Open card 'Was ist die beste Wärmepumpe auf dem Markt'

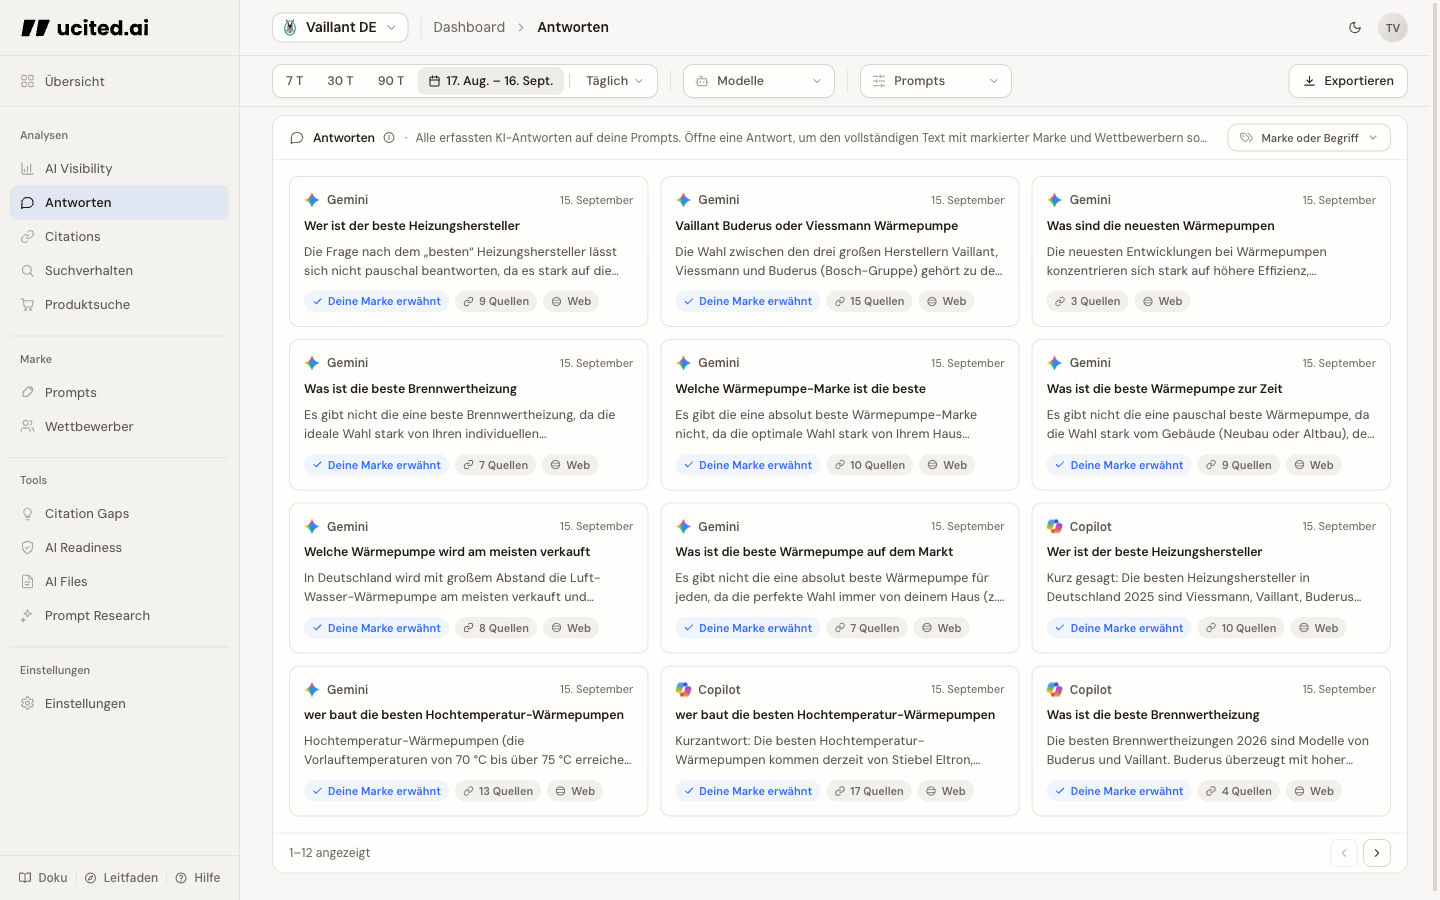[840, 578]
